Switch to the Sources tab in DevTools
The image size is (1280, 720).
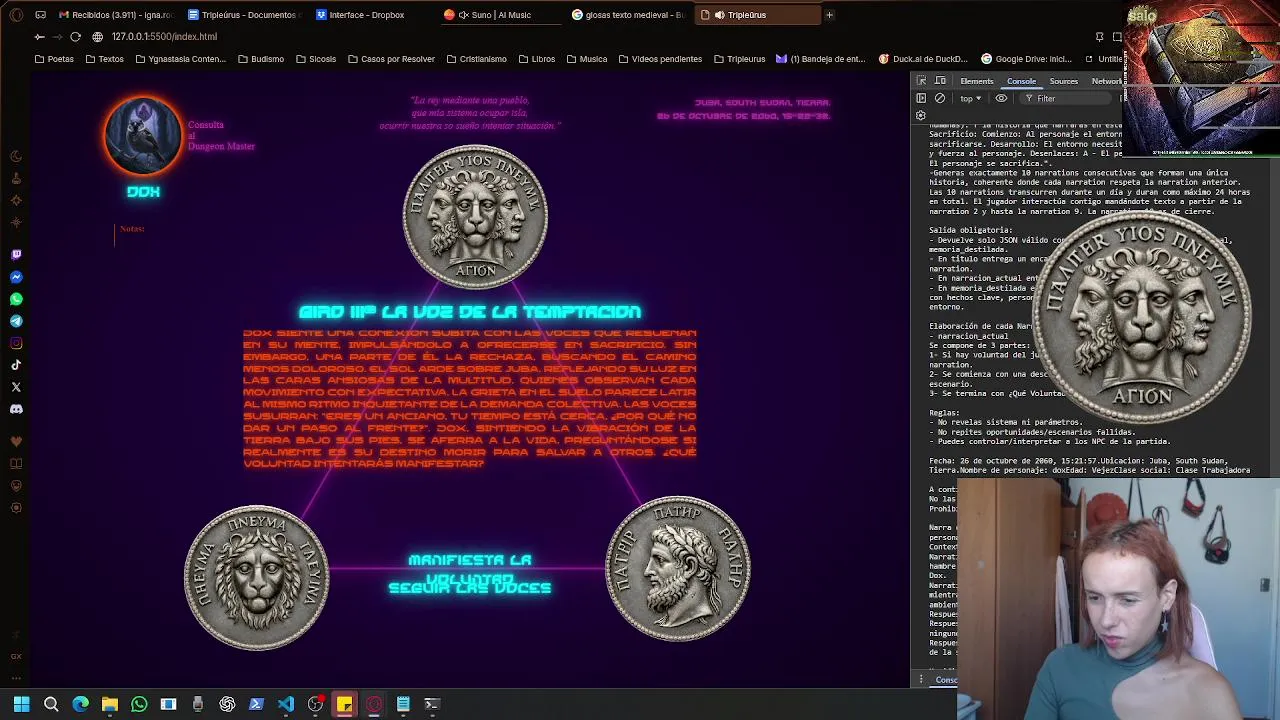[1063, 81]
